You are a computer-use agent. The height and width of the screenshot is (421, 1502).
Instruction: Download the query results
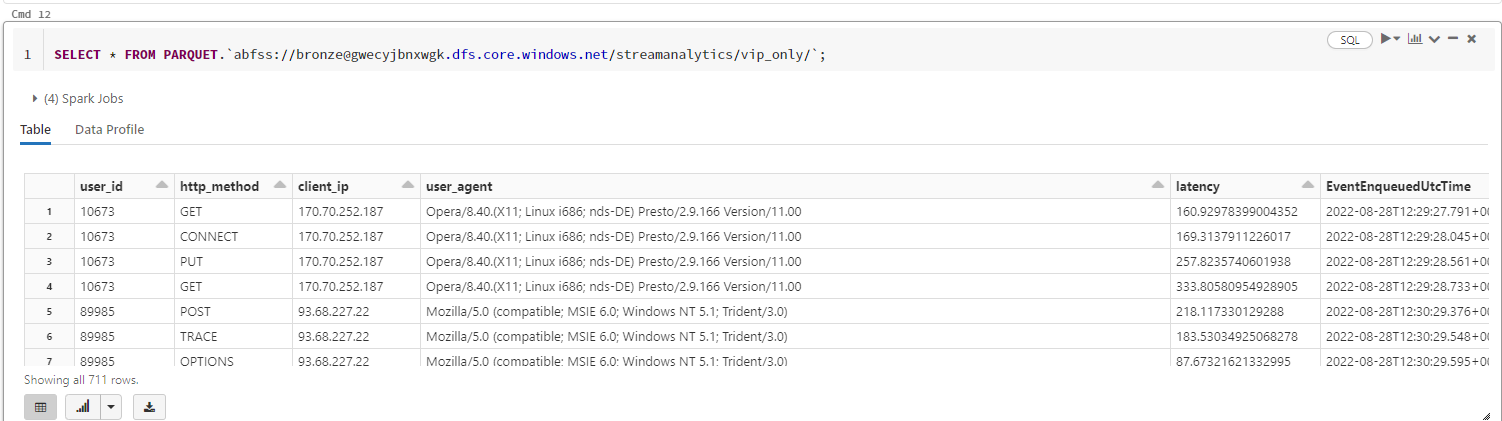[149, 407]
